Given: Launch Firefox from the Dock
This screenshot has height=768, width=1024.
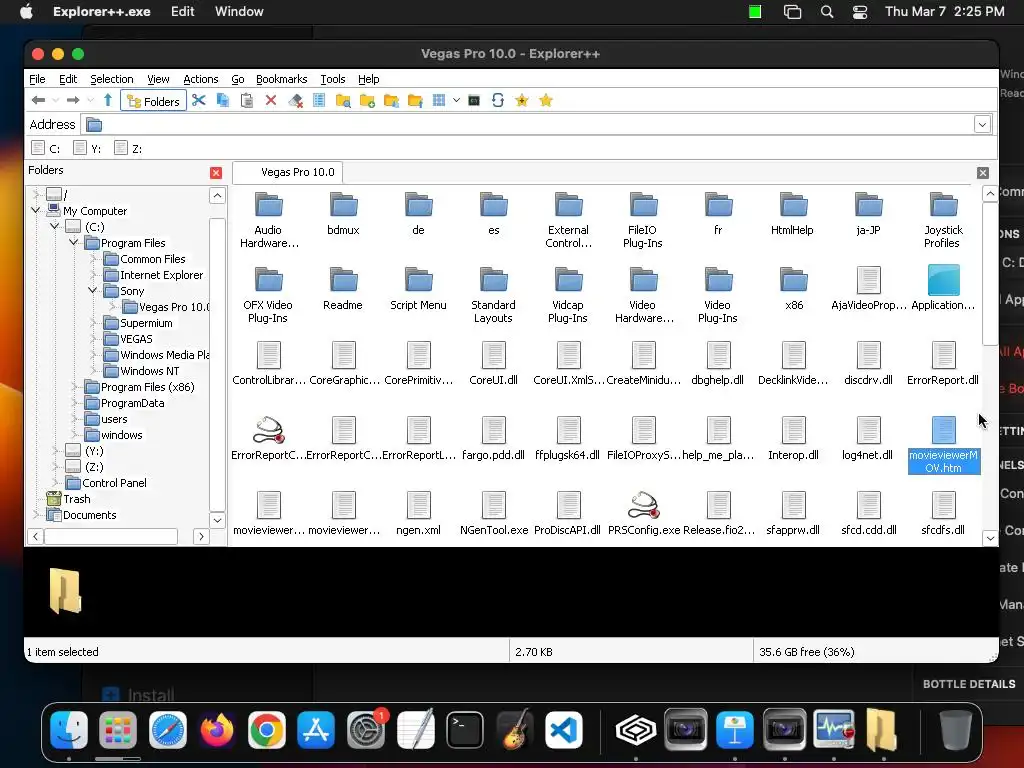Looking at the screenshot, I should pos(217,729).
